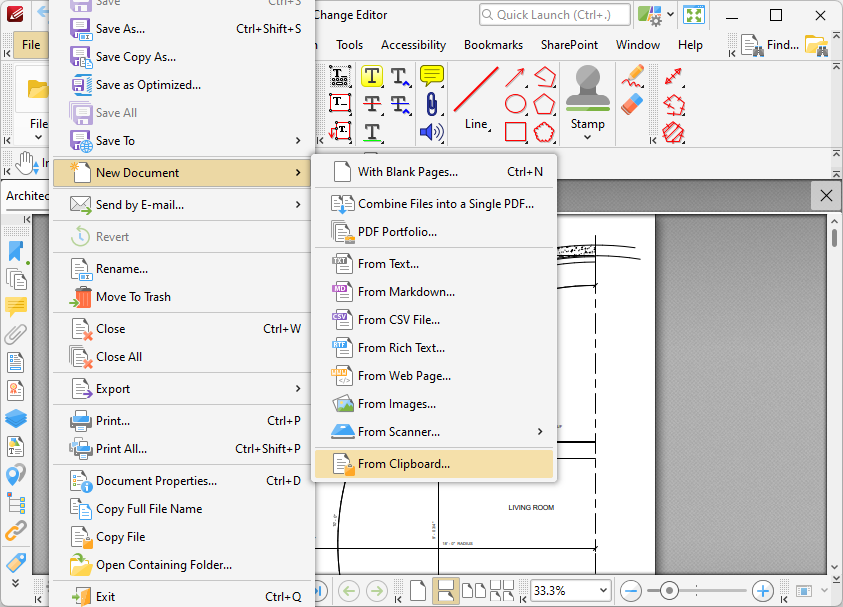Select From Clipboard in New Document submenu

click(434, 463)
